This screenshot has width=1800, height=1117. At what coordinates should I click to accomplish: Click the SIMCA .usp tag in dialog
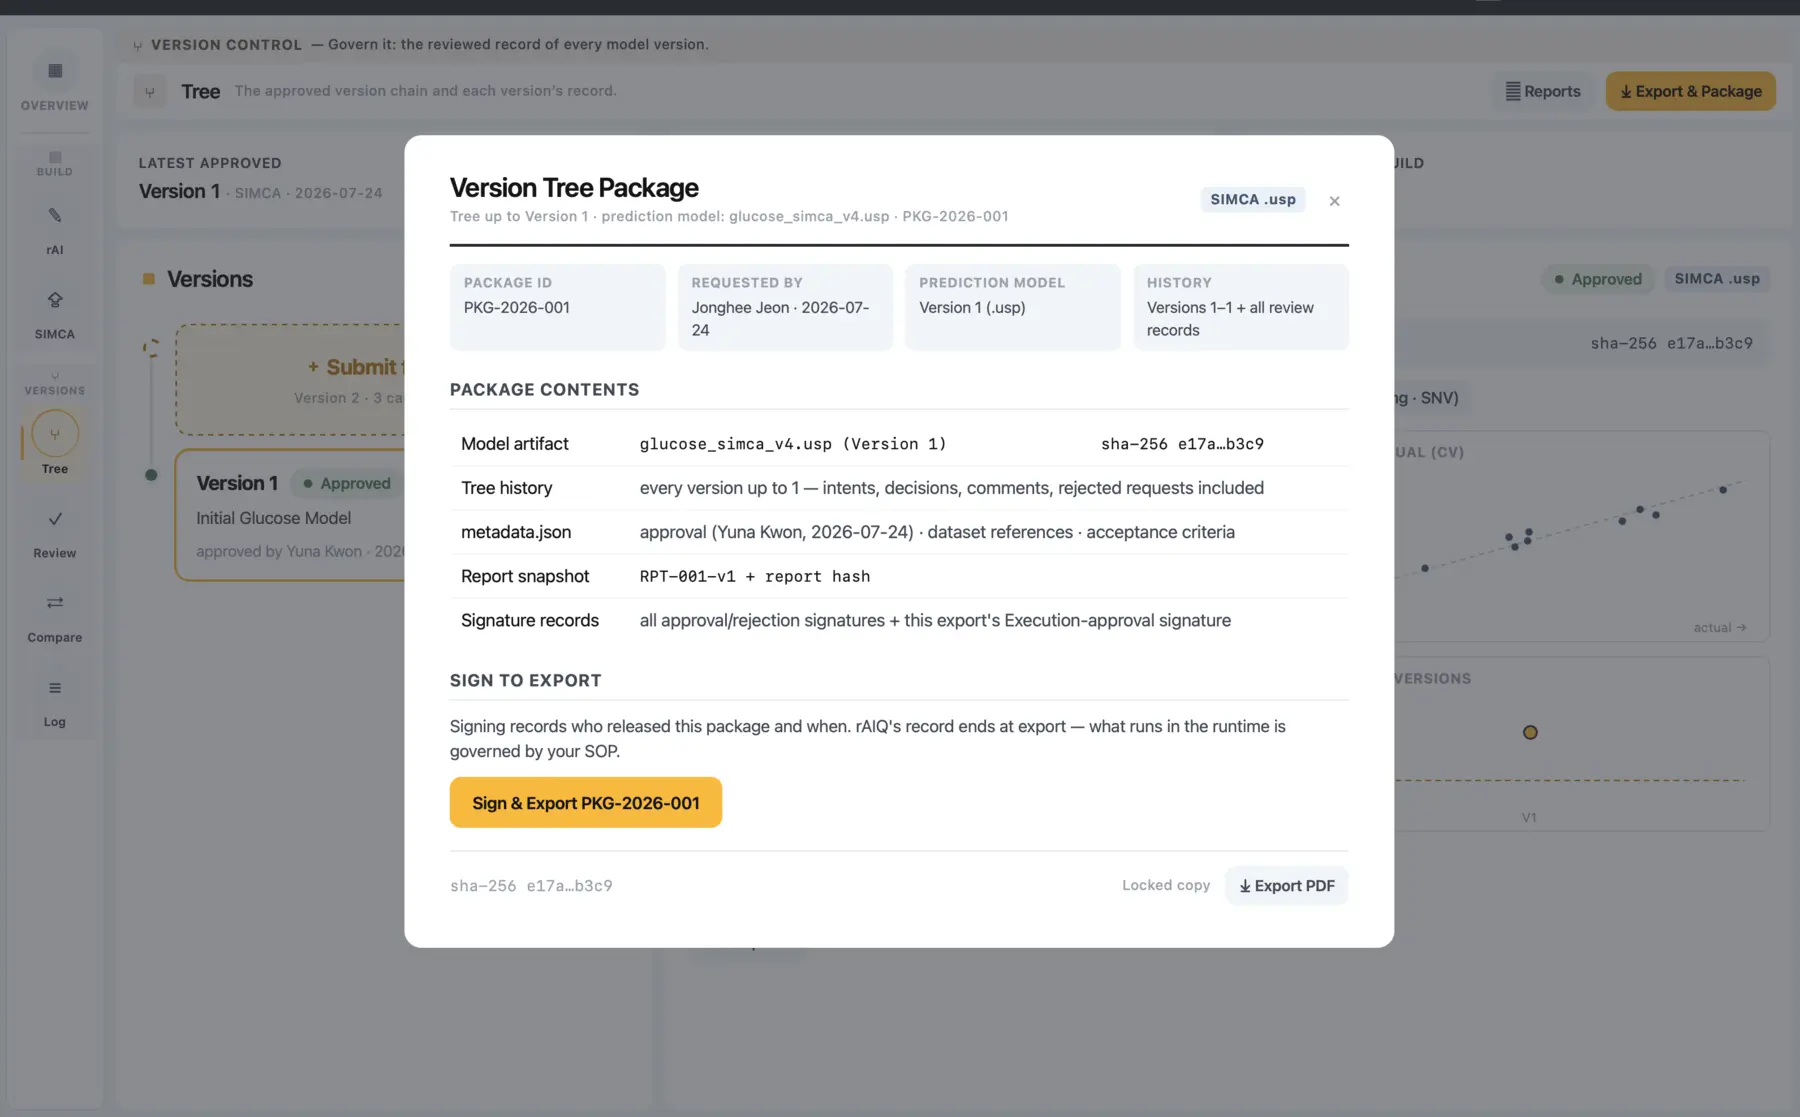click(1252, 199)
